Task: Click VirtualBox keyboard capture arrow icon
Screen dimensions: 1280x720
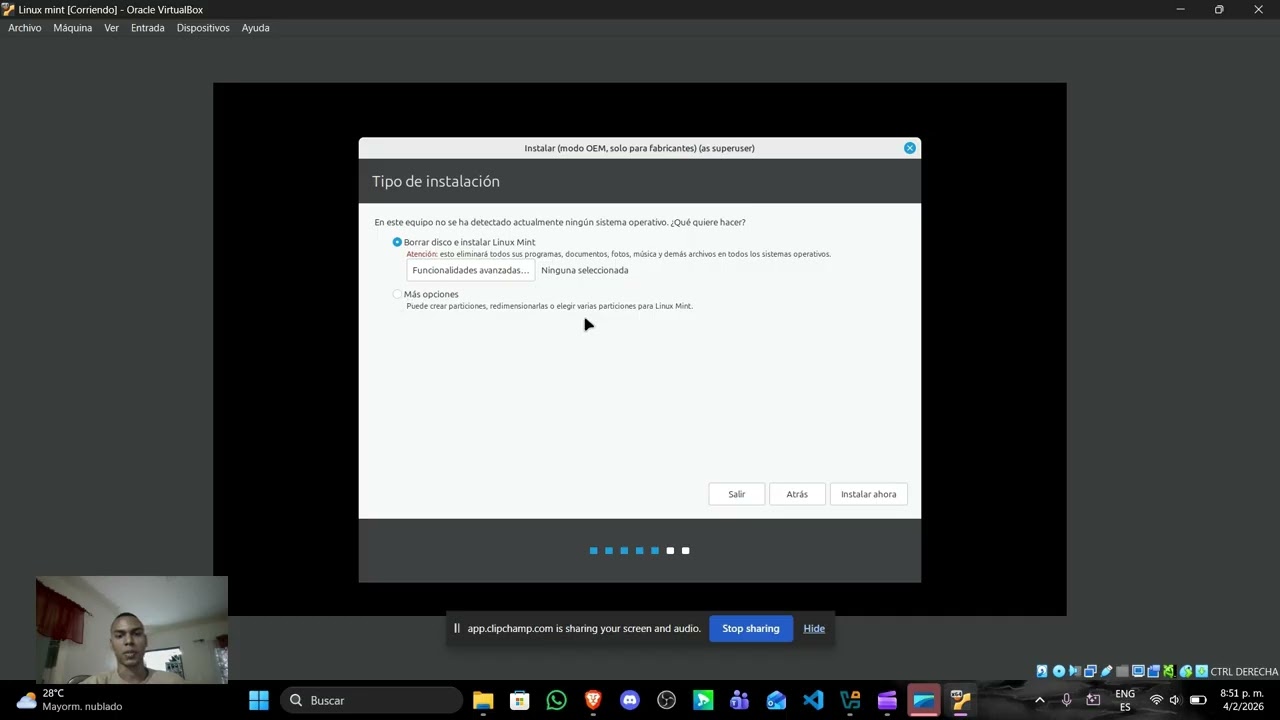Action: (1201, 671)
